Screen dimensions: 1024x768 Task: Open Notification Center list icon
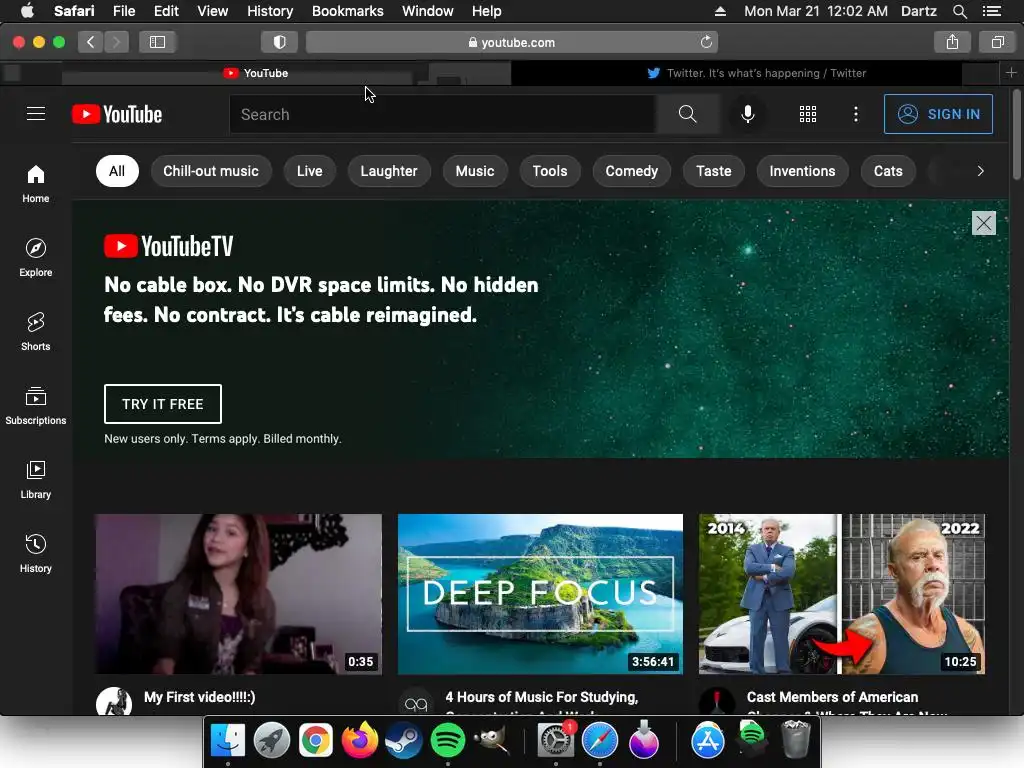991,11
